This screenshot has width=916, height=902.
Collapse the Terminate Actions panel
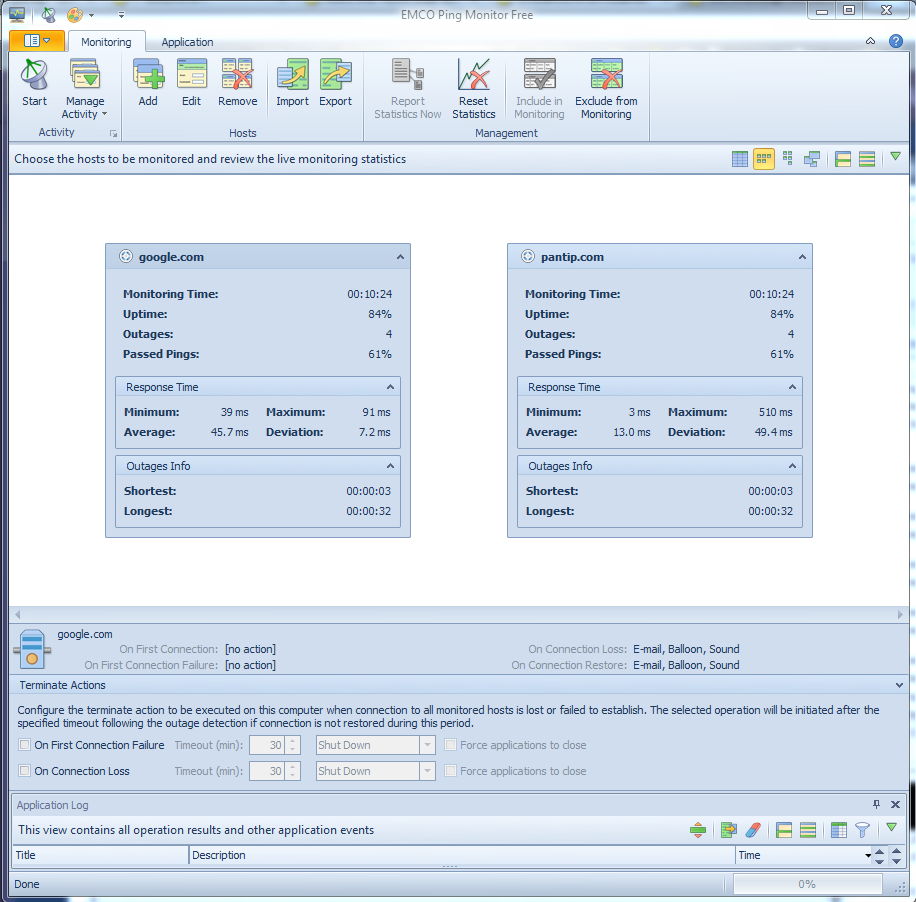click(x=899, y=685)
